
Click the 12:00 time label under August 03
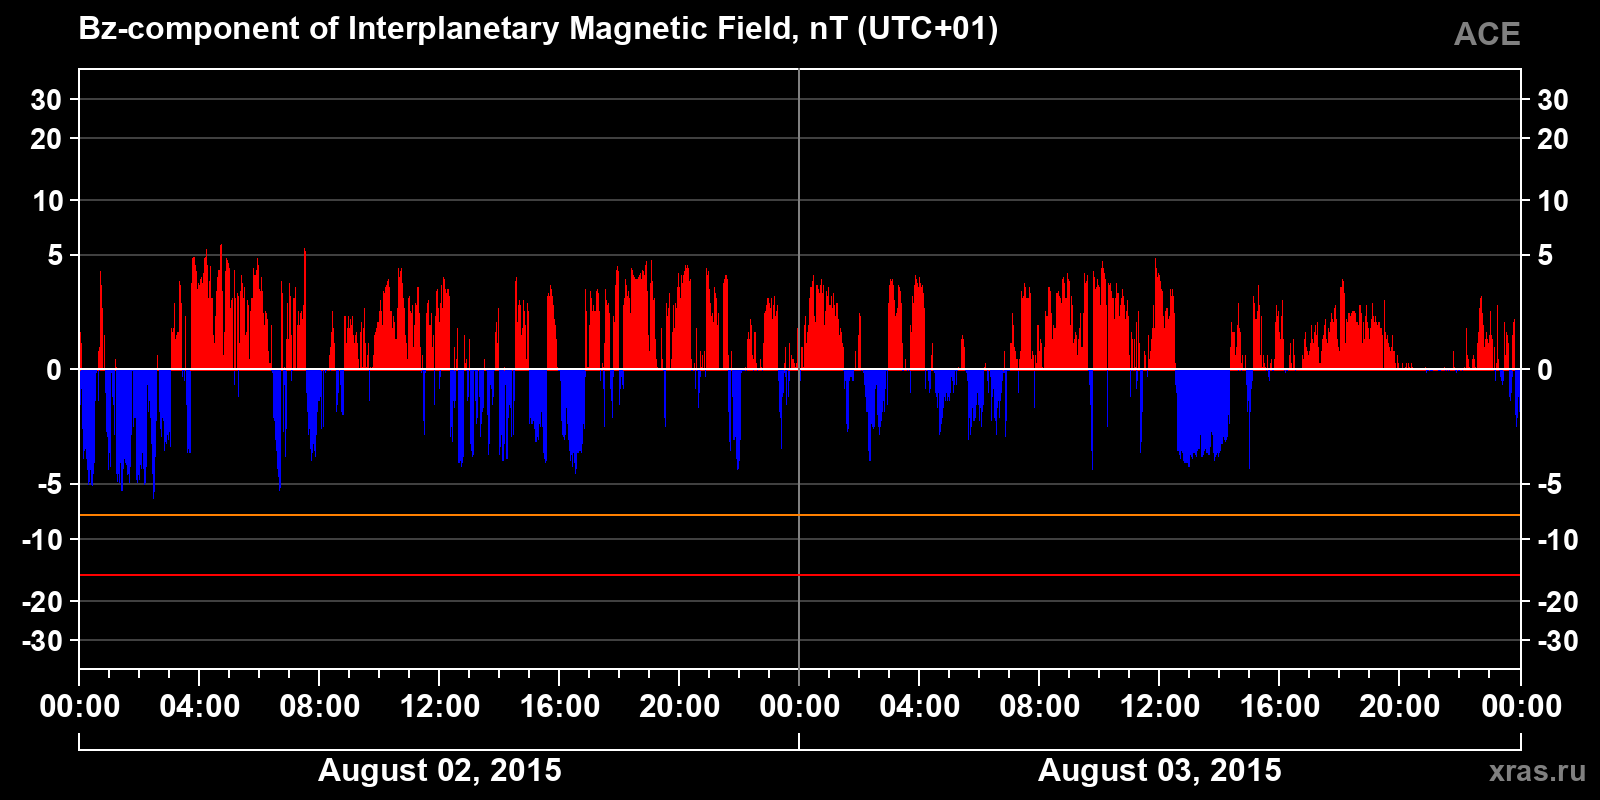[1160, 707]
